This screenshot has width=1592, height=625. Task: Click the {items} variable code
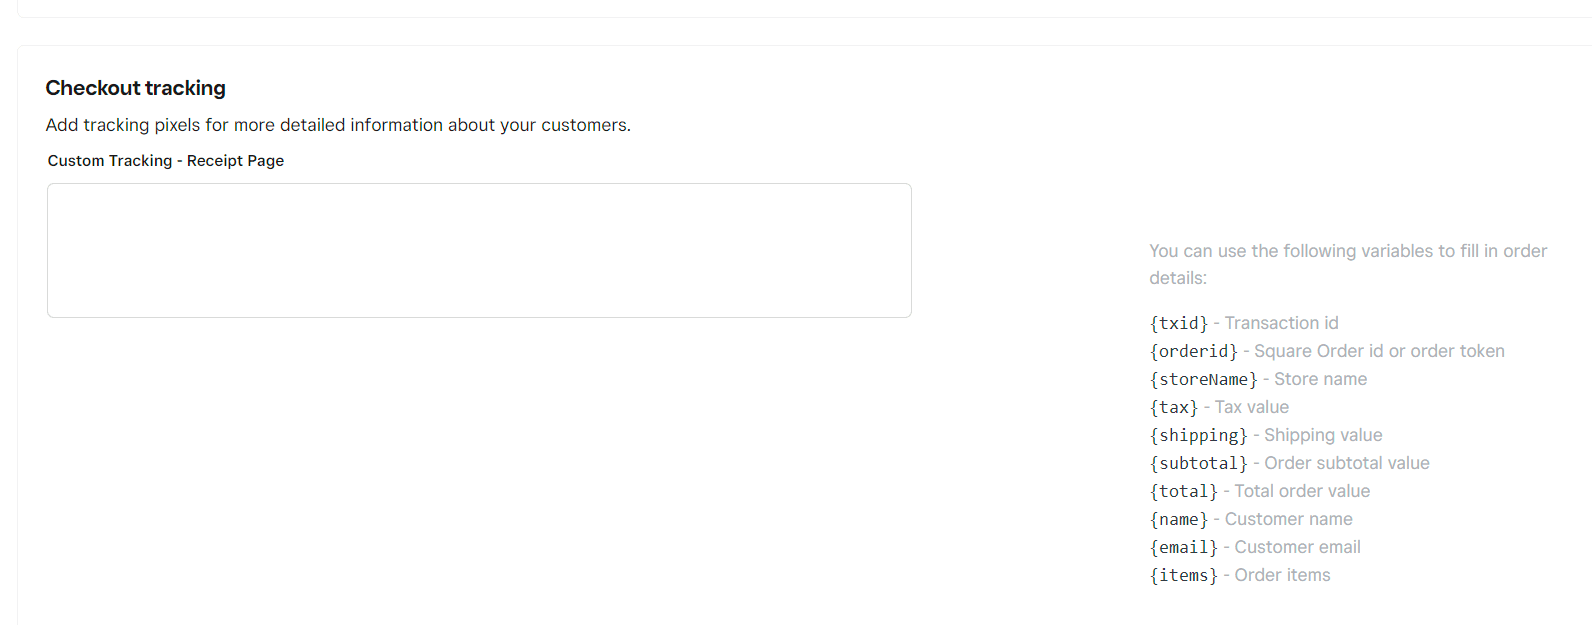coord(1183,575)
